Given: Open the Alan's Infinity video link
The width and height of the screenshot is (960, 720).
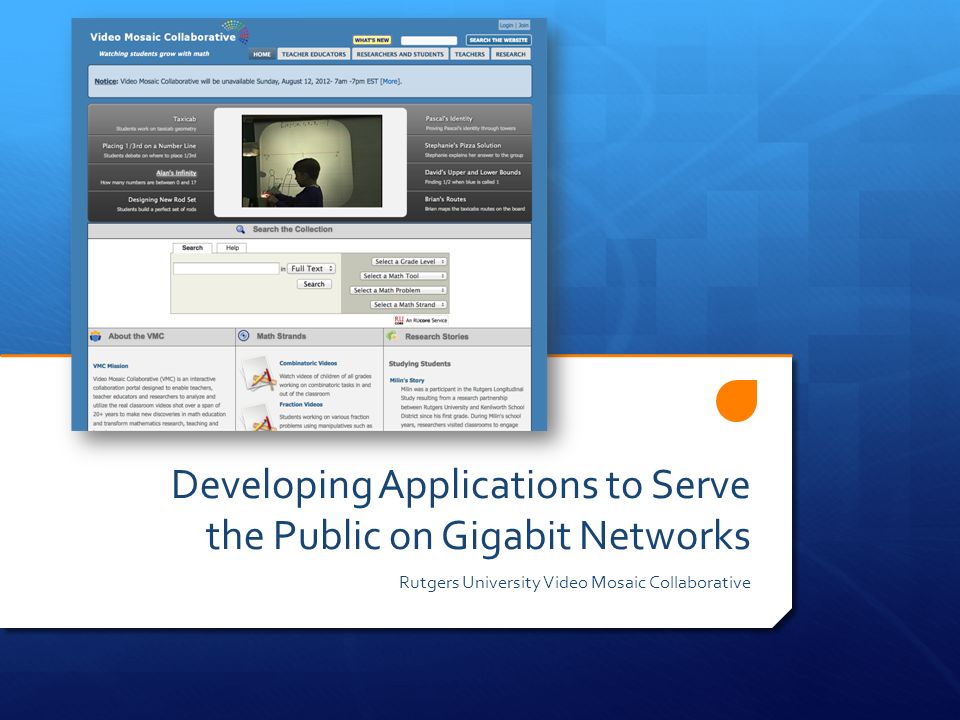Looking at the screenshot, I should pos(176,173).
